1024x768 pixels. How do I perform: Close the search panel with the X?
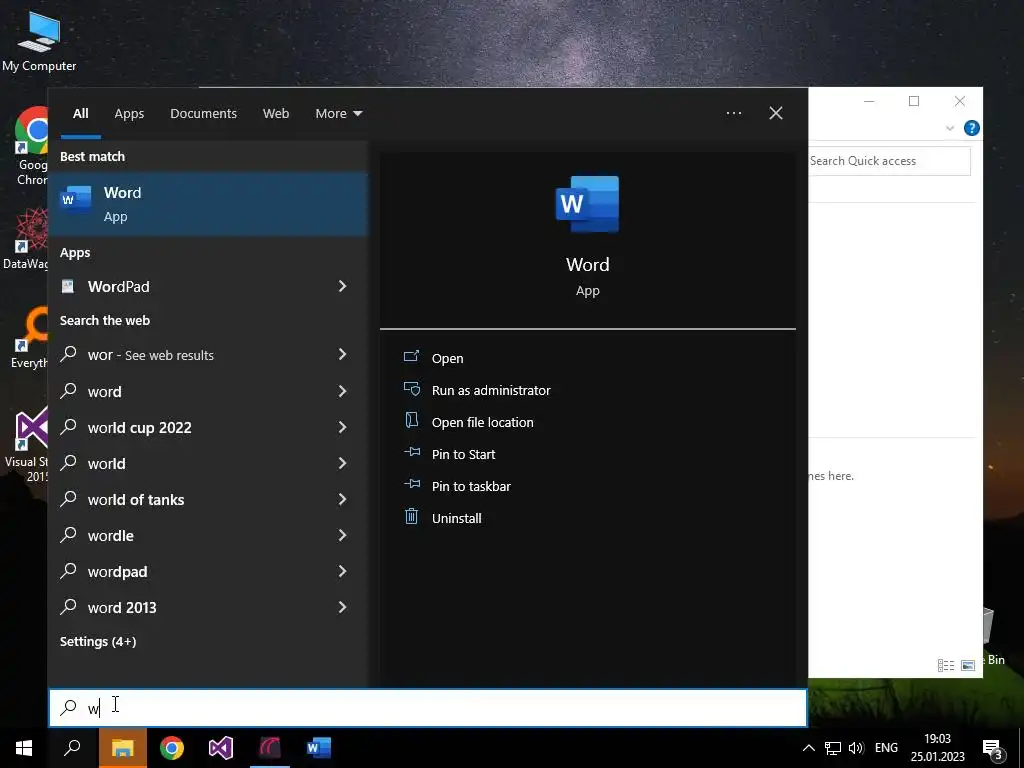pyautogui.click(x=776, y=113)
